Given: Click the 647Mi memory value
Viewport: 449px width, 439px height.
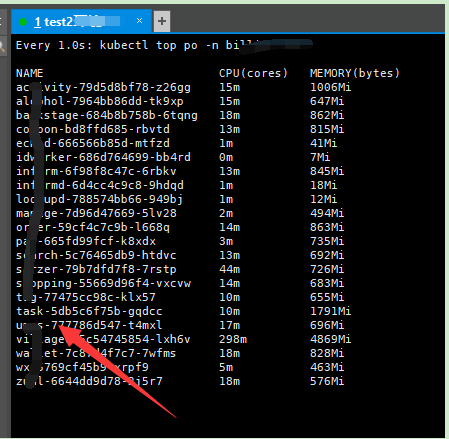Looking at the screenshot, I should 327,101.
